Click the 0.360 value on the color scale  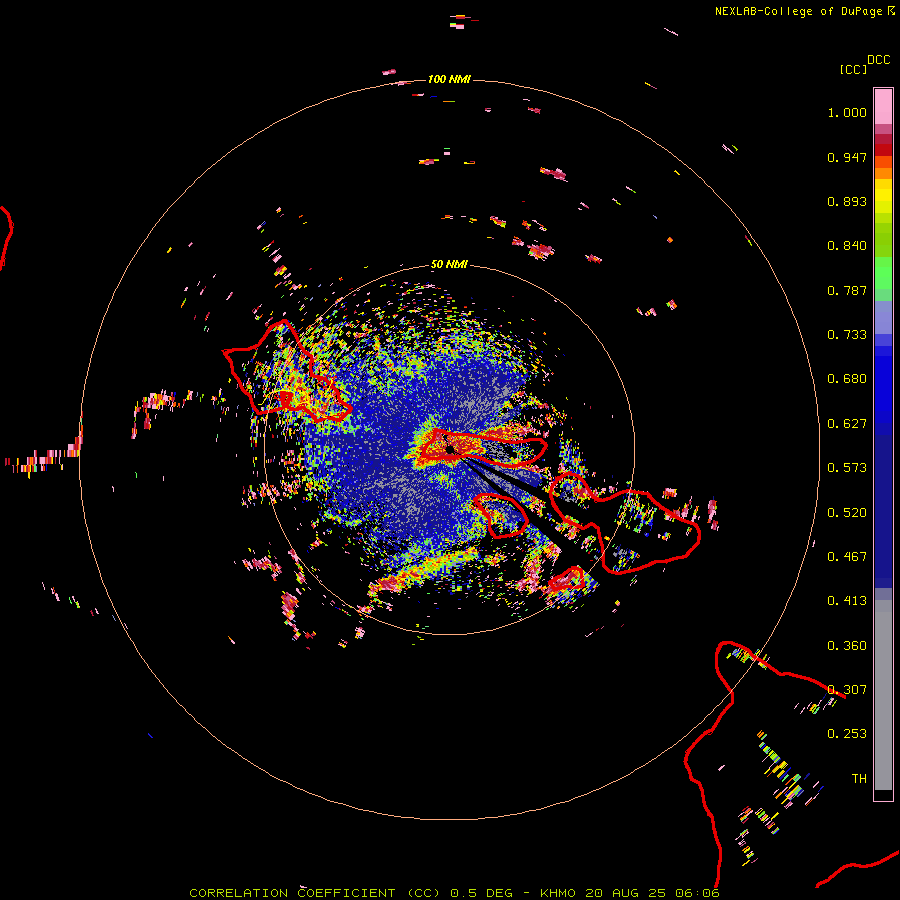click(847, 646)
